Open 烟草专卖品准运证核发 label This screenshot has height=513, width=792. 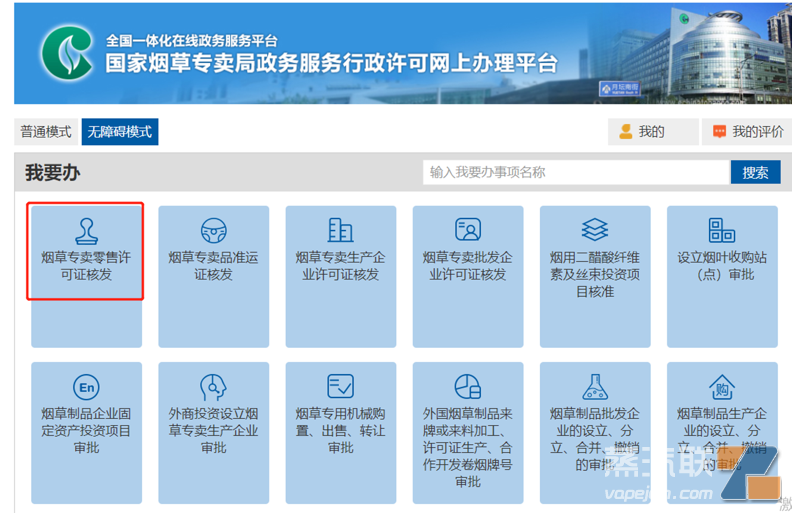(x=214, y=266)
